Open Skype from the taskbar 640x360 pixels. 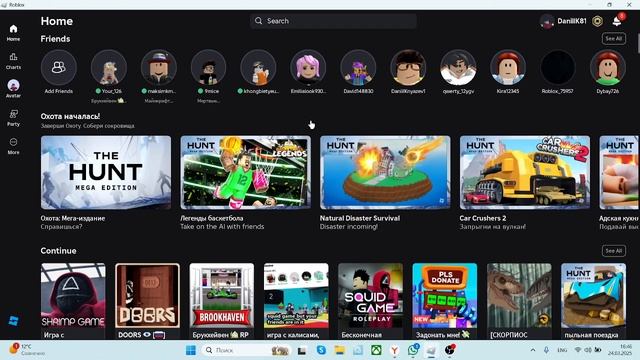(321, 350)
